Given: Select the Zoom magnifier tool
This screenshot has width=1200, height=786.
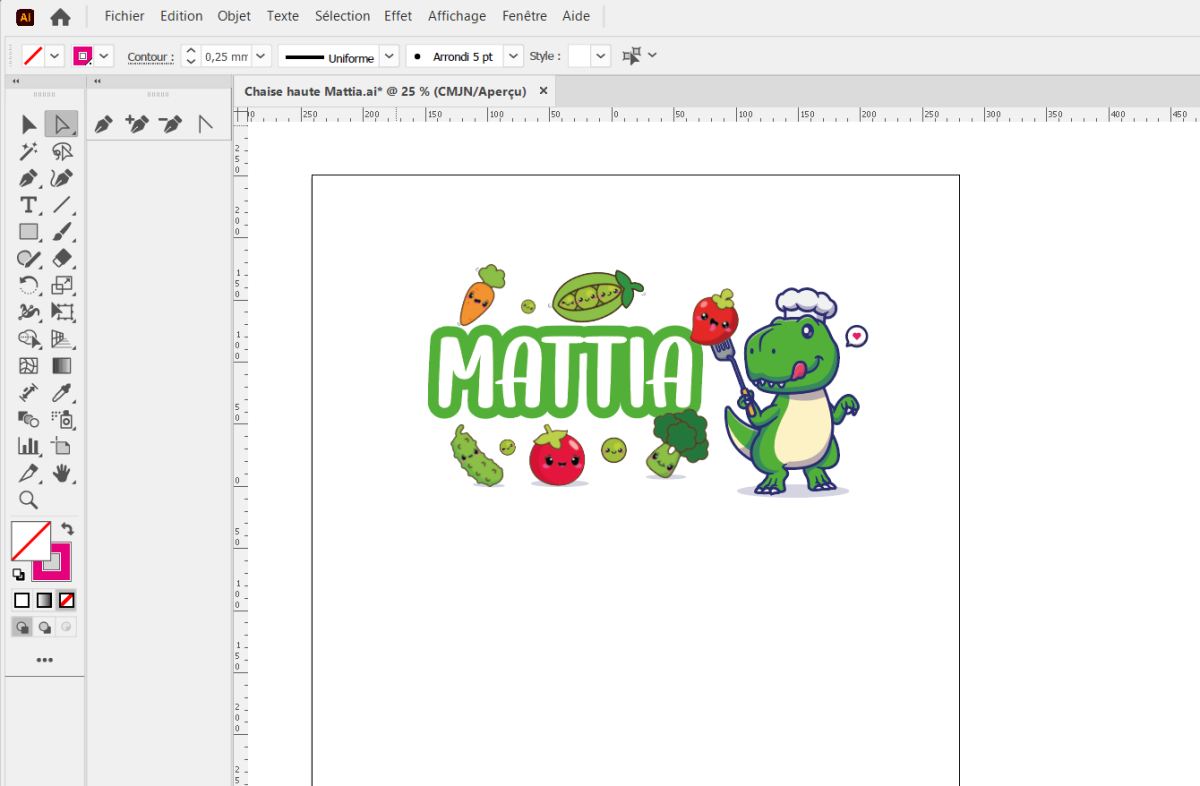Looking at the screenshot, I should (29, 500).
